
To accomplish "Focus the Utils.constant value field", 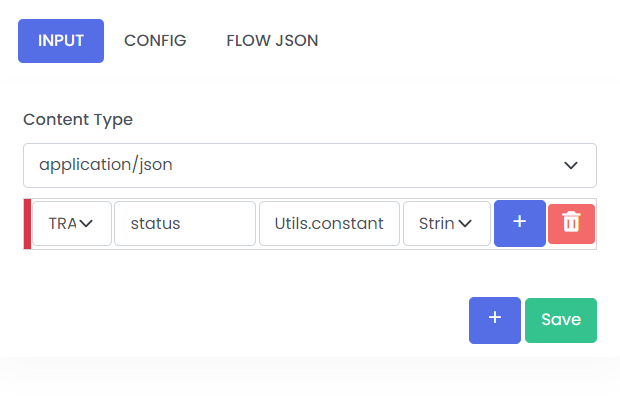I will tap(329, 224).
